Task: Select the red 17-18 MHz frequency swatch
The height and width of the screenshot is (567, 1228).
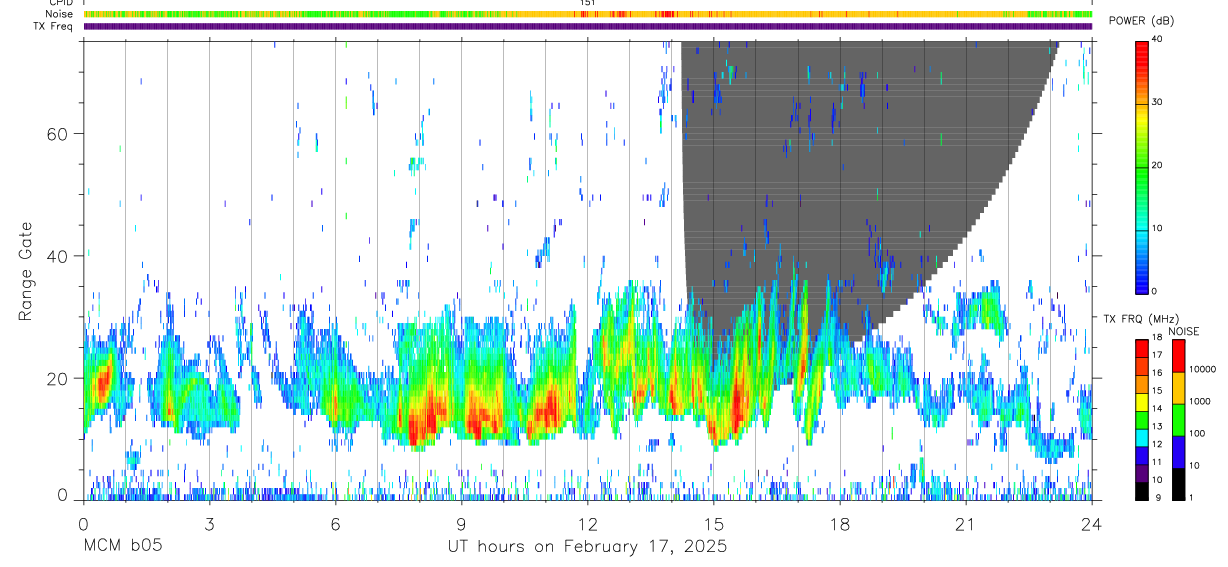Action: (1142, 348)
